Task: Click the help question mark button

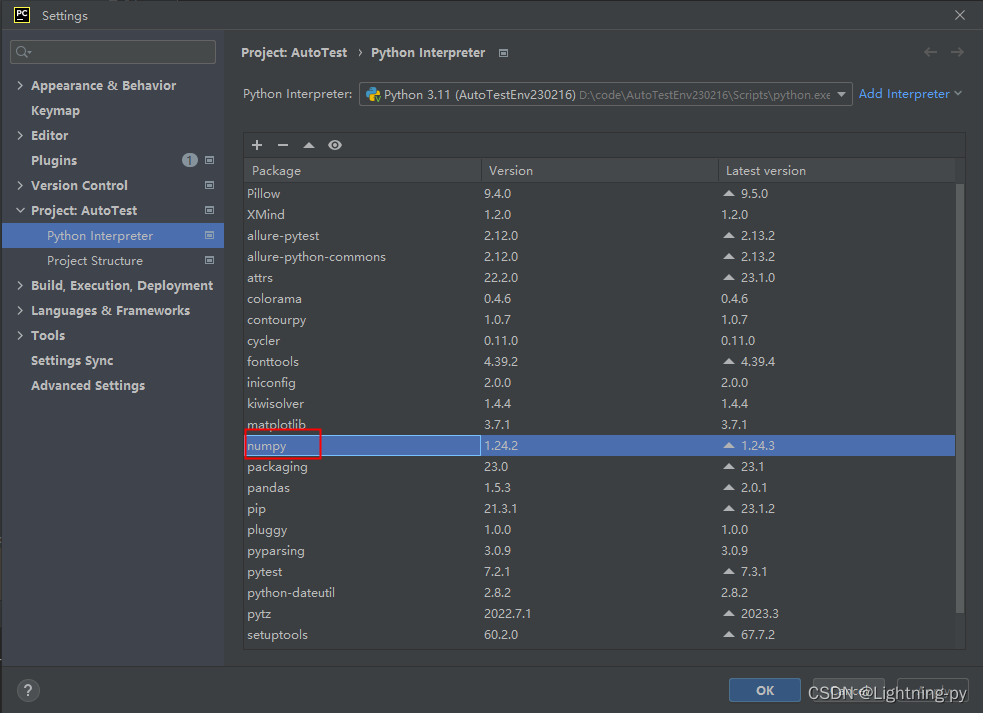Action: click(28, 690)
